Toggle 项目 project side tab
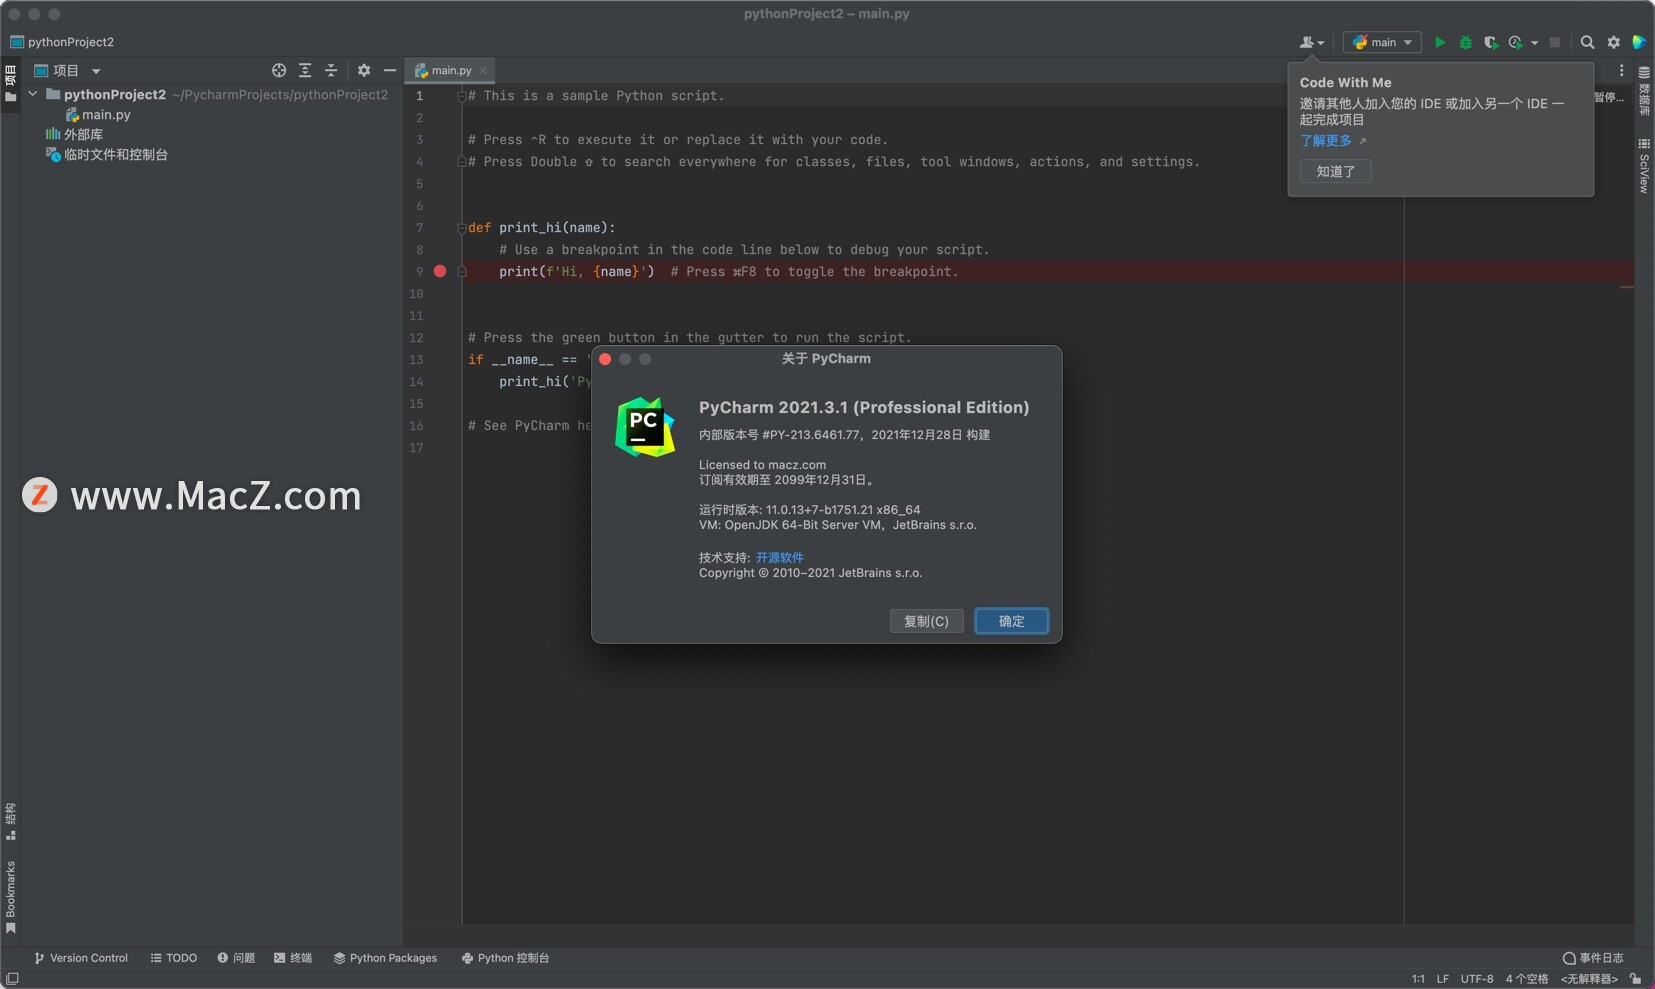The width and height of the screenshot is (1655, 989). [x=11, y=83]
